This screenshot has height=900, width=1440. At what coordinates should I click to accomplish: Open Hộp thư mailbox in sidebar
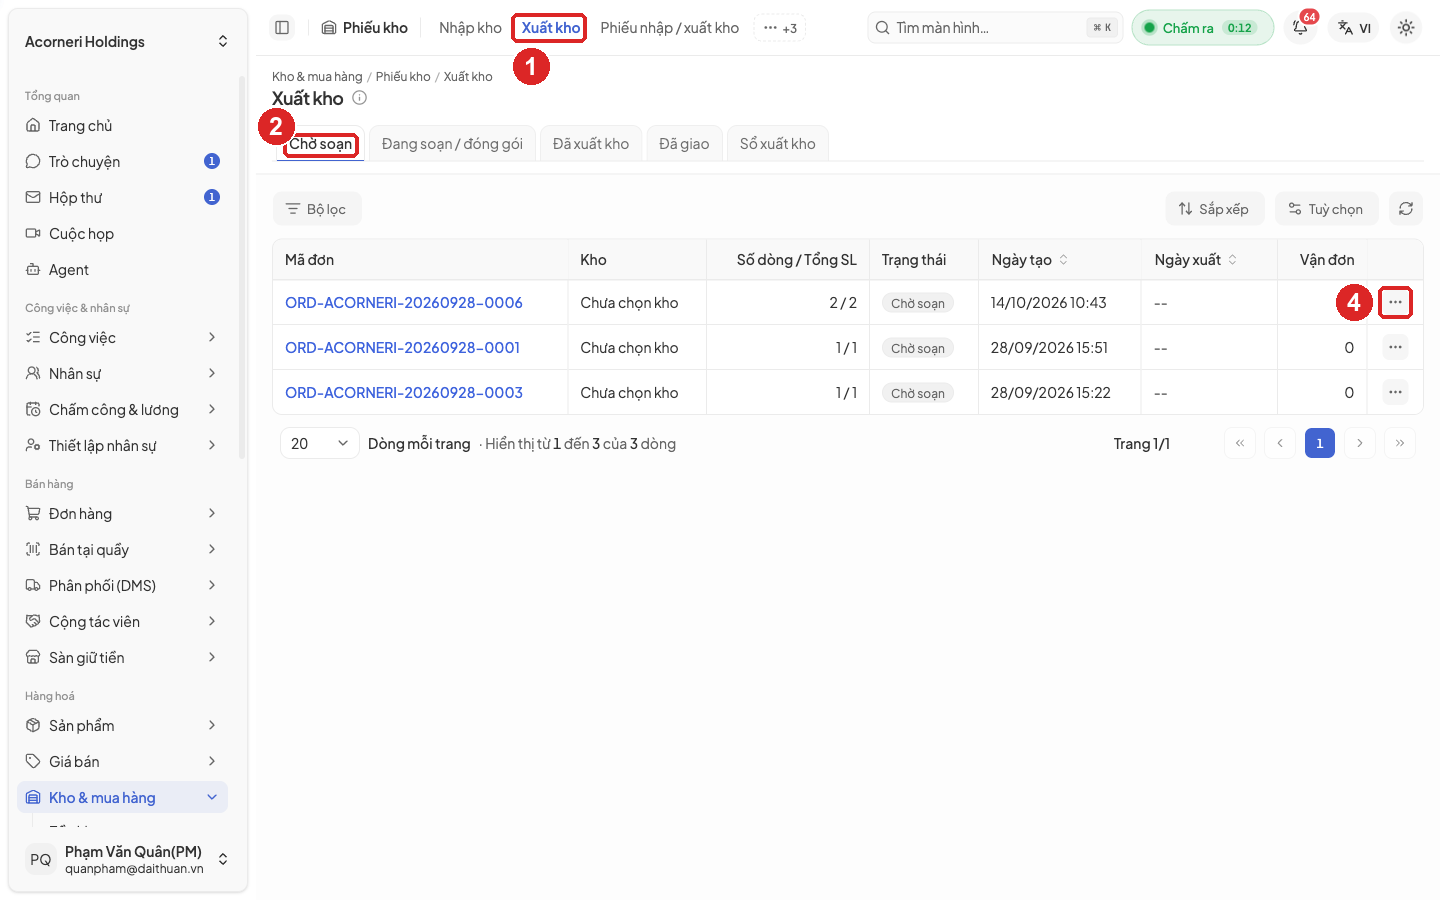click(x=122, y=198)
